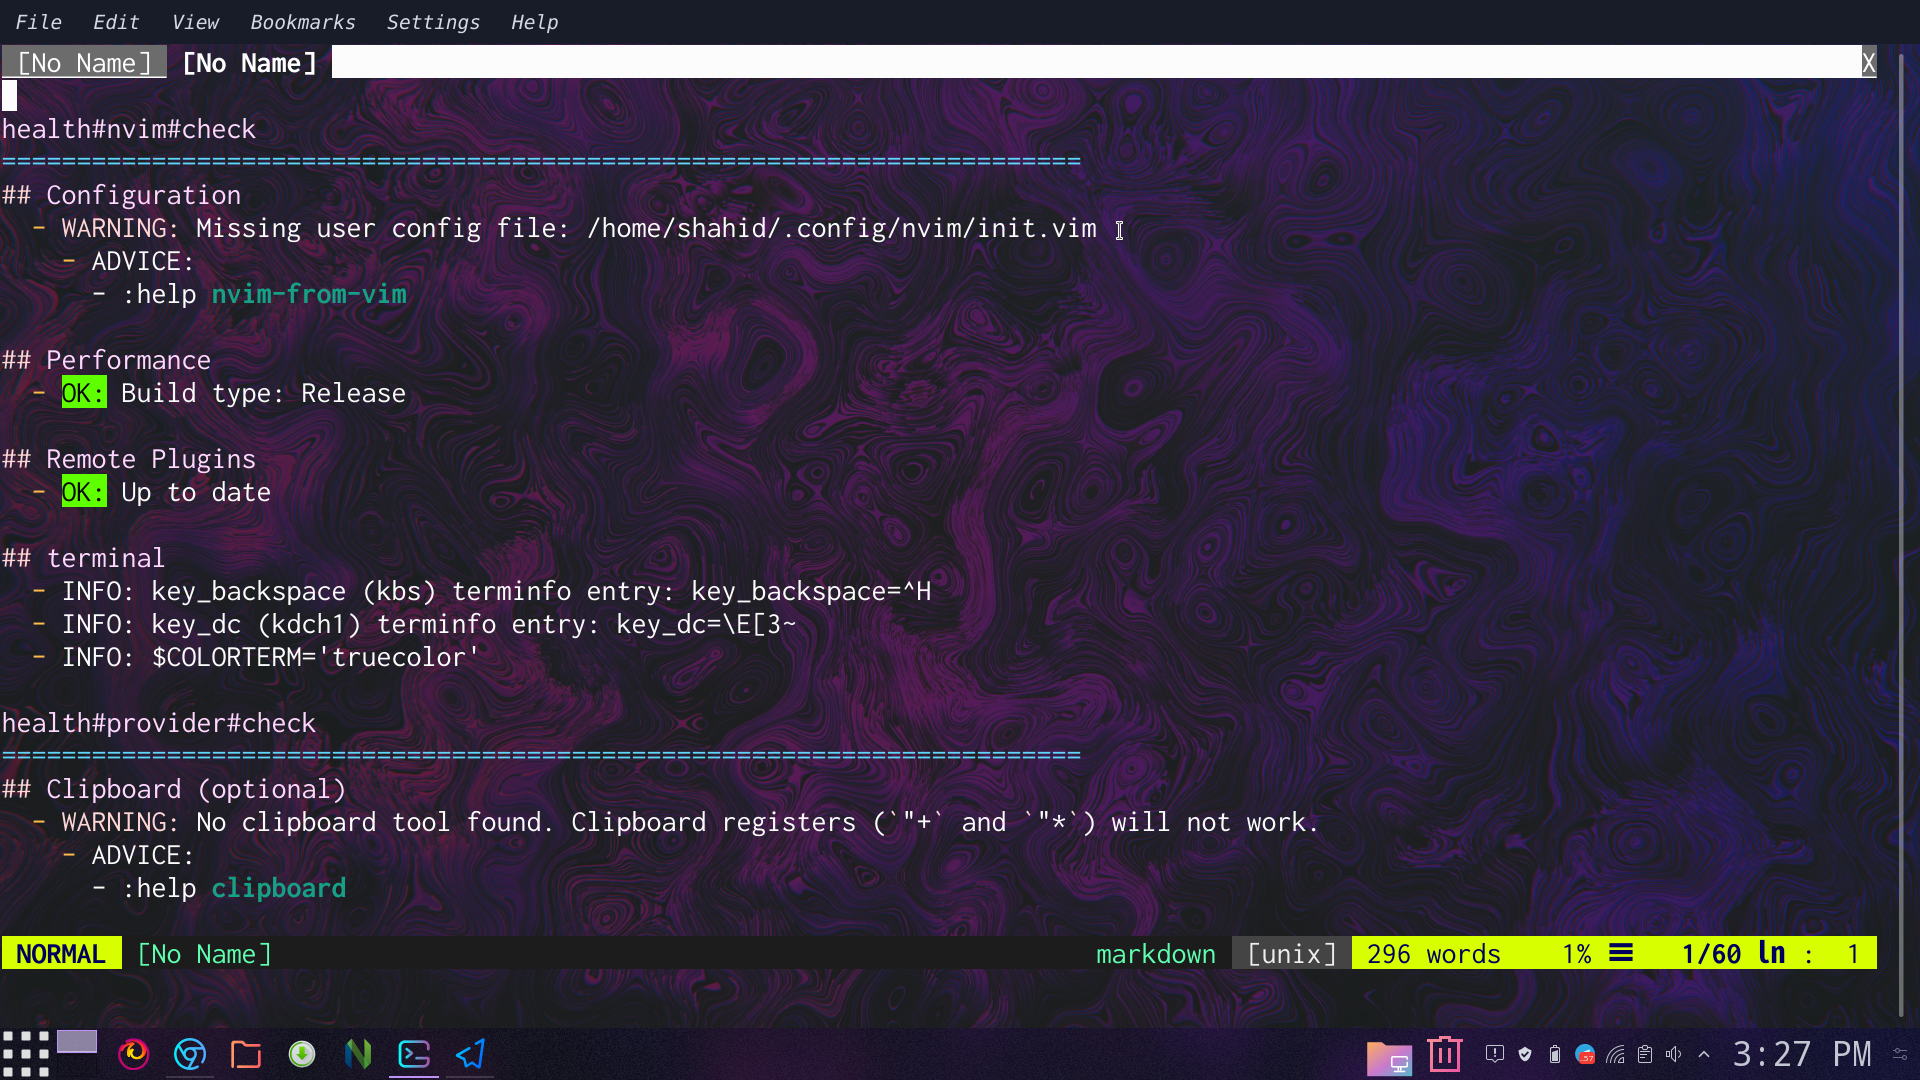Show notifications from the tray icon
1920x1080 pixels.
click(x=1495, y=1054)
